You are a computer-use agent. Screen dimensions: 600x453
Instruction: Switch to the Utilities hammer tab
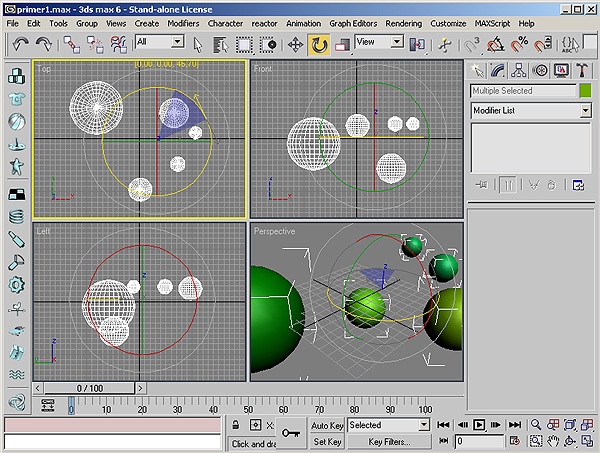coord(581,69)
